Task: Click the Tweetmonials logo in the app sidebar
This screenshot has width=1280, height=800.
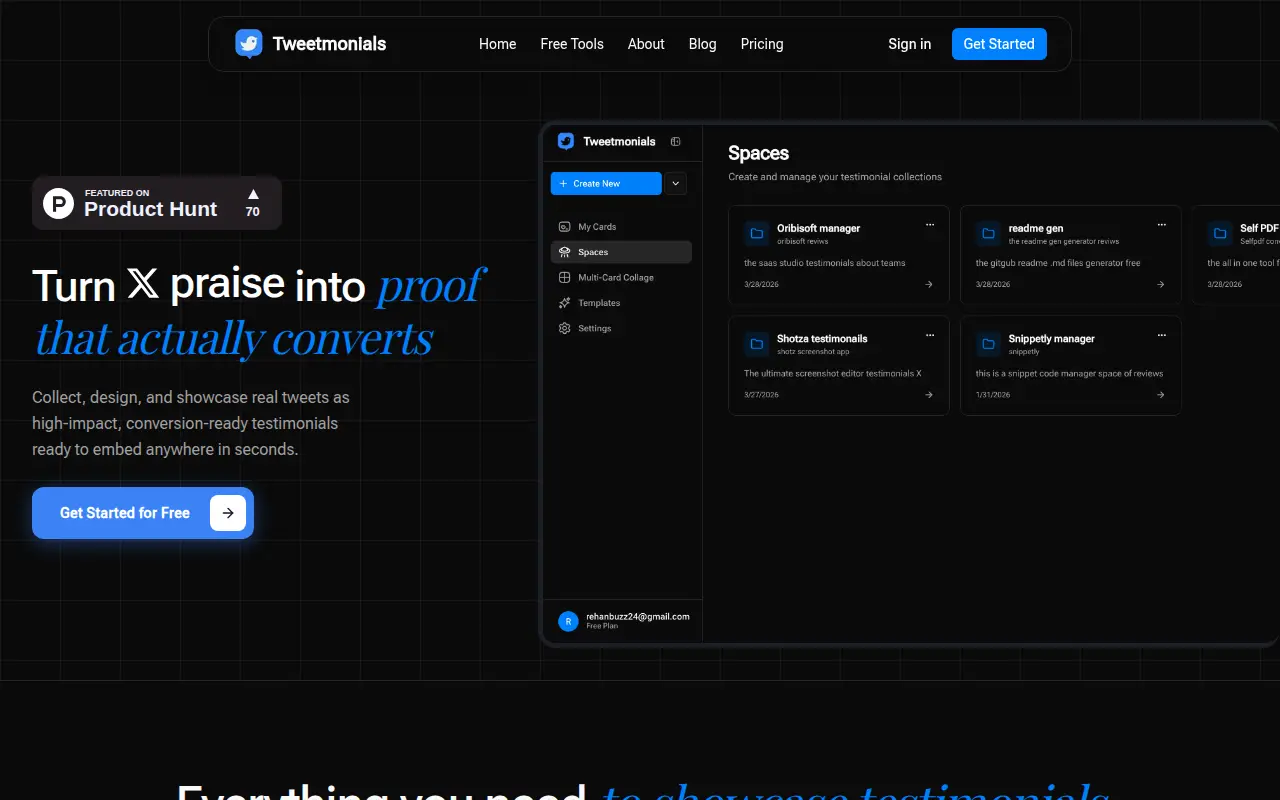Action: pos(566,141)
